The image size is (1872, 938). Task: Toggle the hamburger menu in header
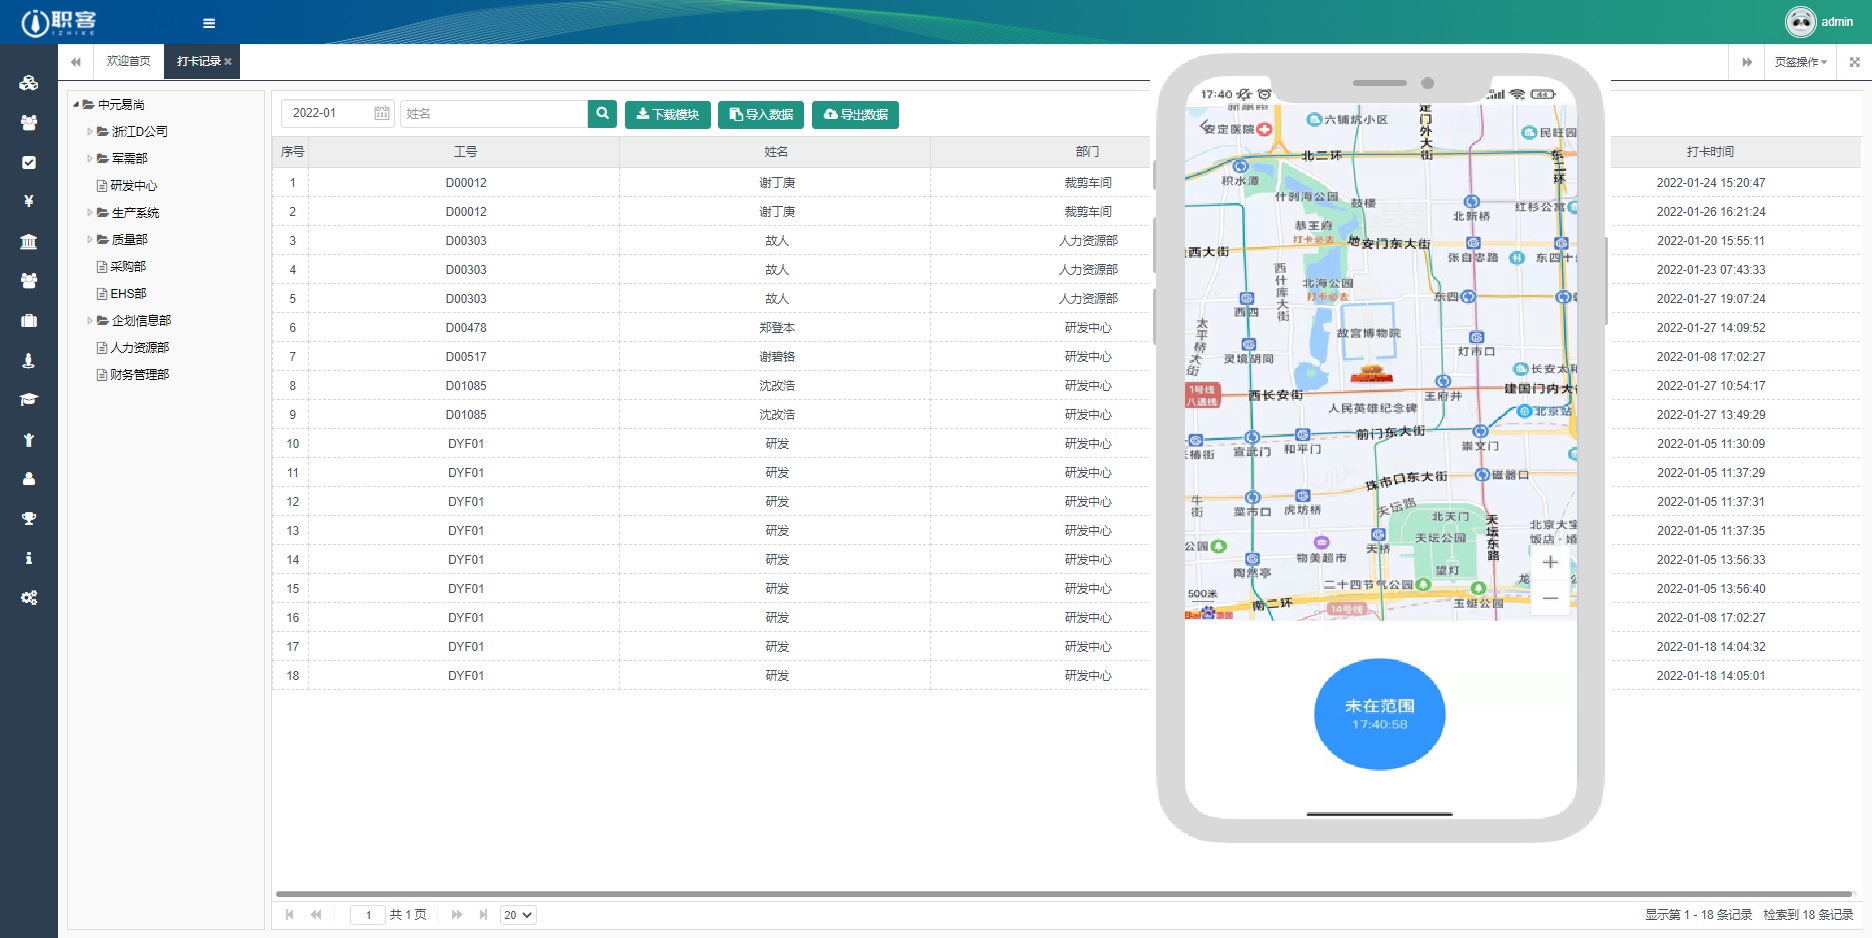pyautogui.click(x=209, y=23)
